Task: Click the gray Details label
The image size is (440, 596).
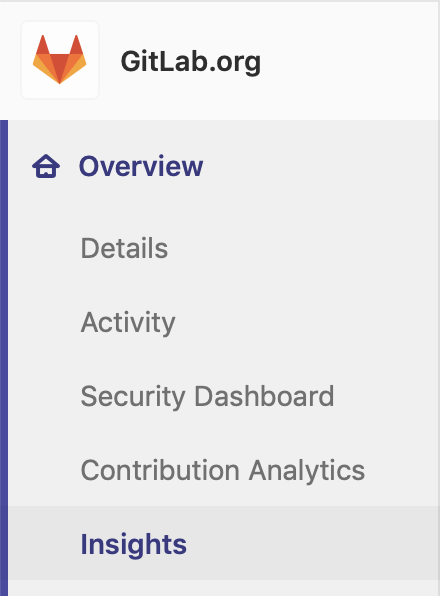Action: click(x=124, y=248)
